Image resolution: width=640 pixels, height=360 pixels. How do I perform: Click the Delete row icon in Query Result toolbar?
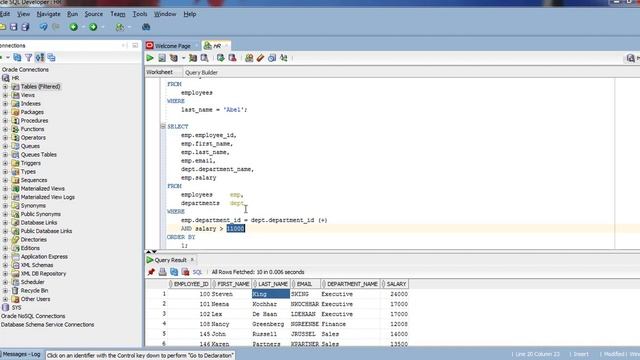coord(185,272)
